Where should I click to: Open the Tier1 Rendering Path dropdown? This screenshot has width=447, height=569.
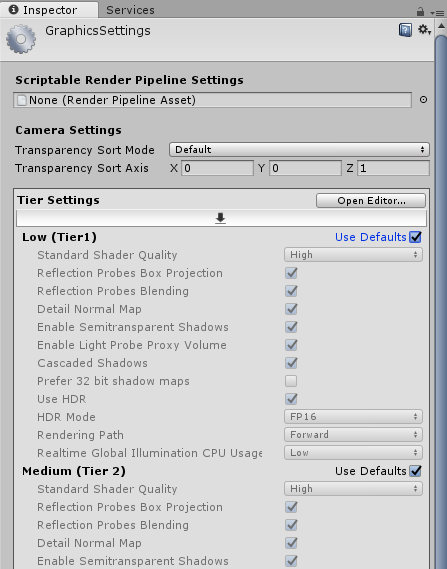click(353, 435)
